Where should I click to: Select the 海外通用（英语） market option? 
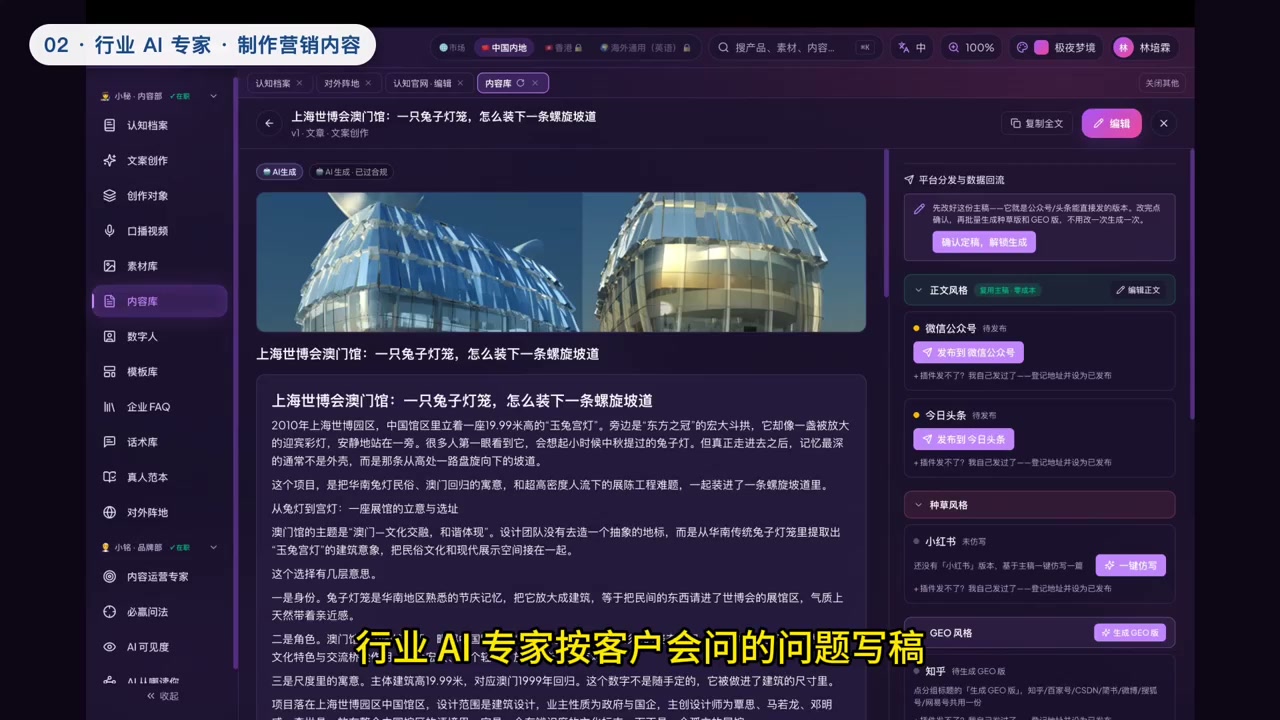click(645, 47)
